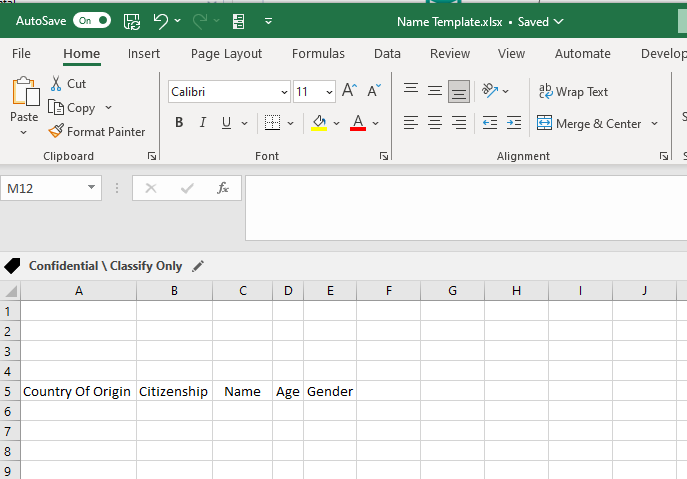Click the Paste clipboard icon
Image resolution: width=687 pixels, height=479 pixels.
click(x=25, y=92)
